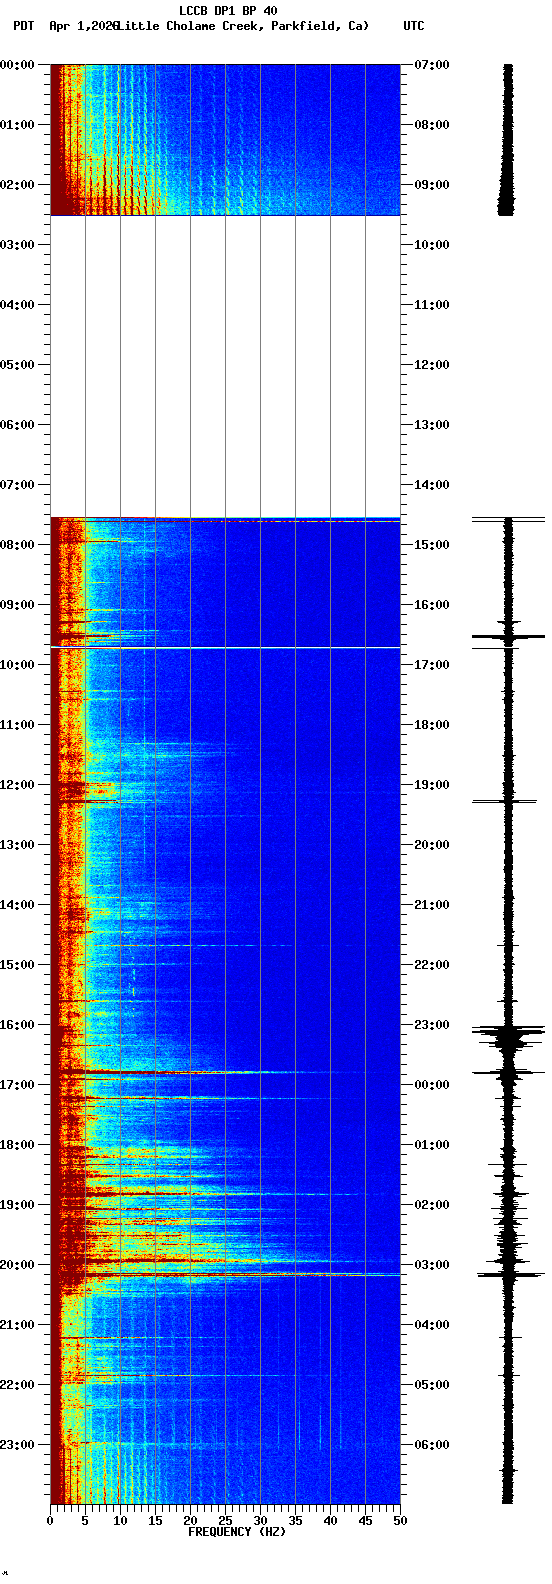Select the '5' frequency axis tick label
Viewport: 552px width, 1584px height.
pos(85,1521)
